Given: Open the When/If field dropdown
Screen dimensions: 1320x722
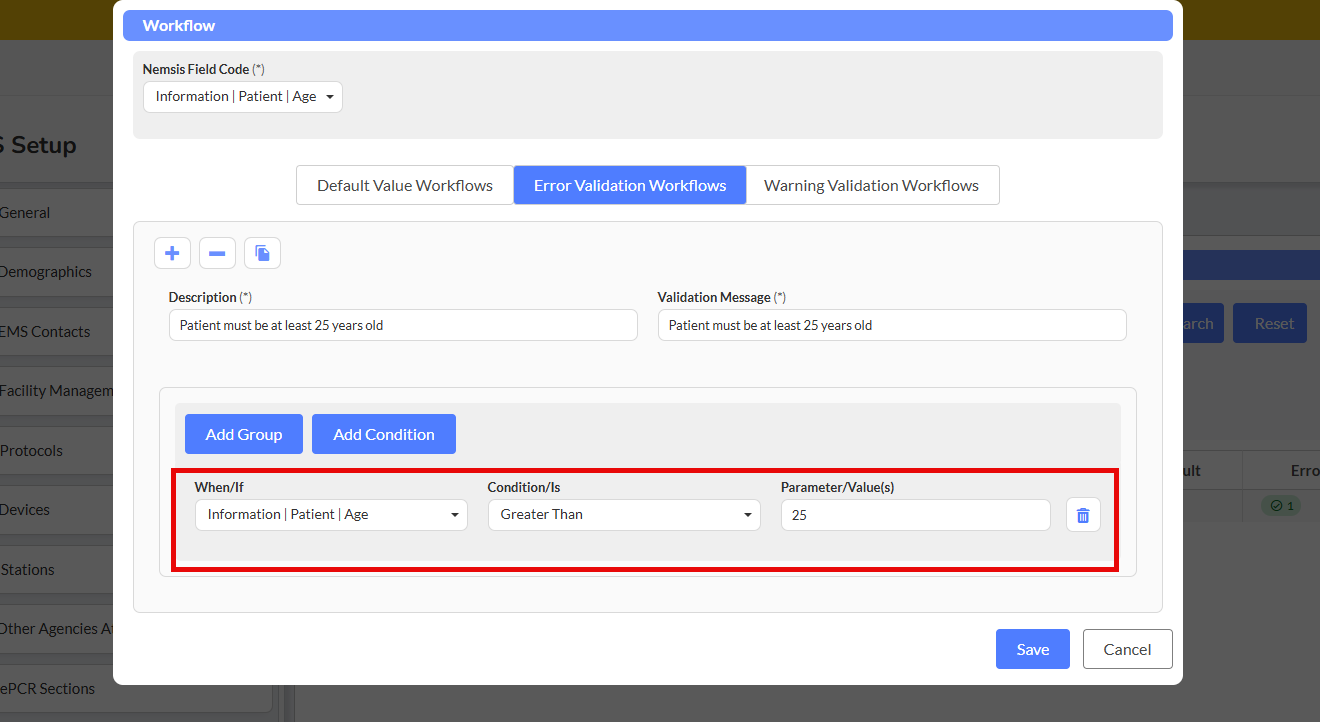Looking at the screenshot, I should click(x=331, y=515).
